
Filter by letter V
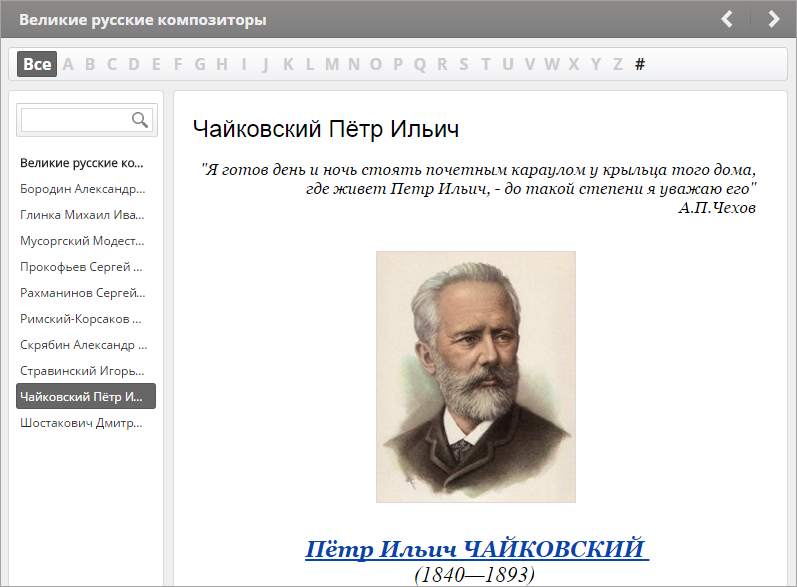click(x=530, y=64)
